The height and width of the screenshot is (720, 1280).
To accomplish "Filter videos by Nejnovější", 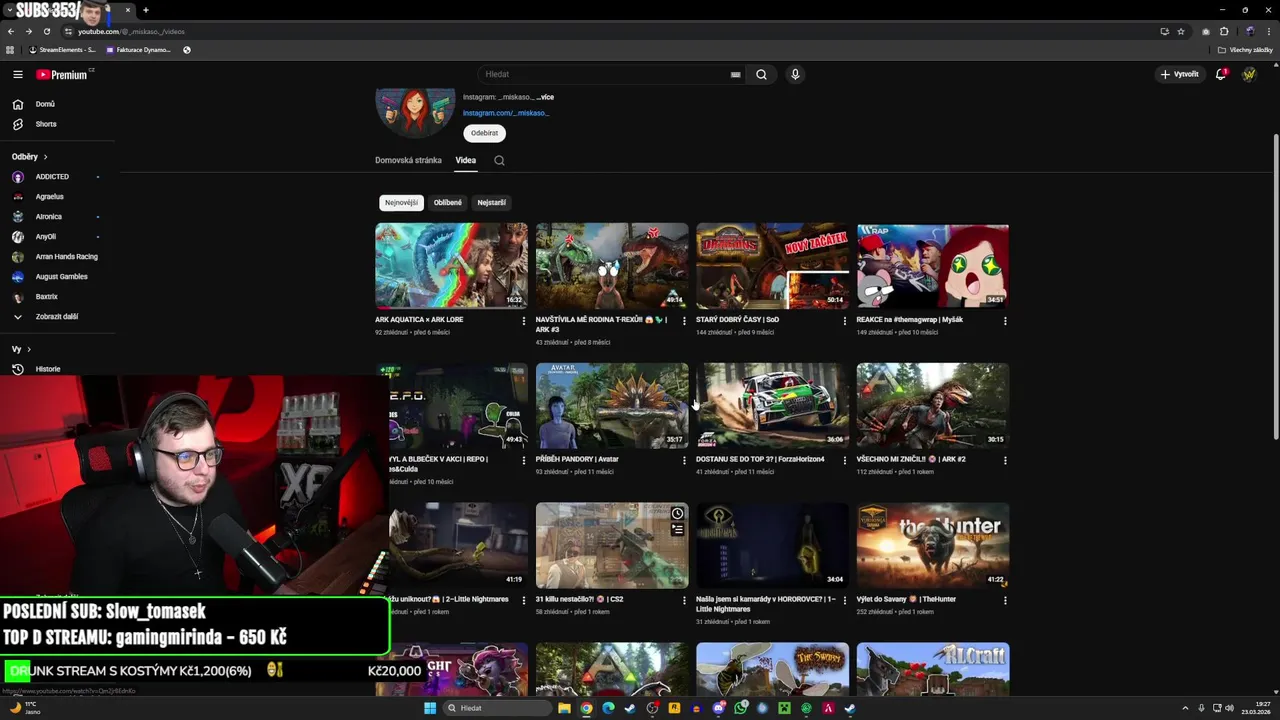I will 401,202.
